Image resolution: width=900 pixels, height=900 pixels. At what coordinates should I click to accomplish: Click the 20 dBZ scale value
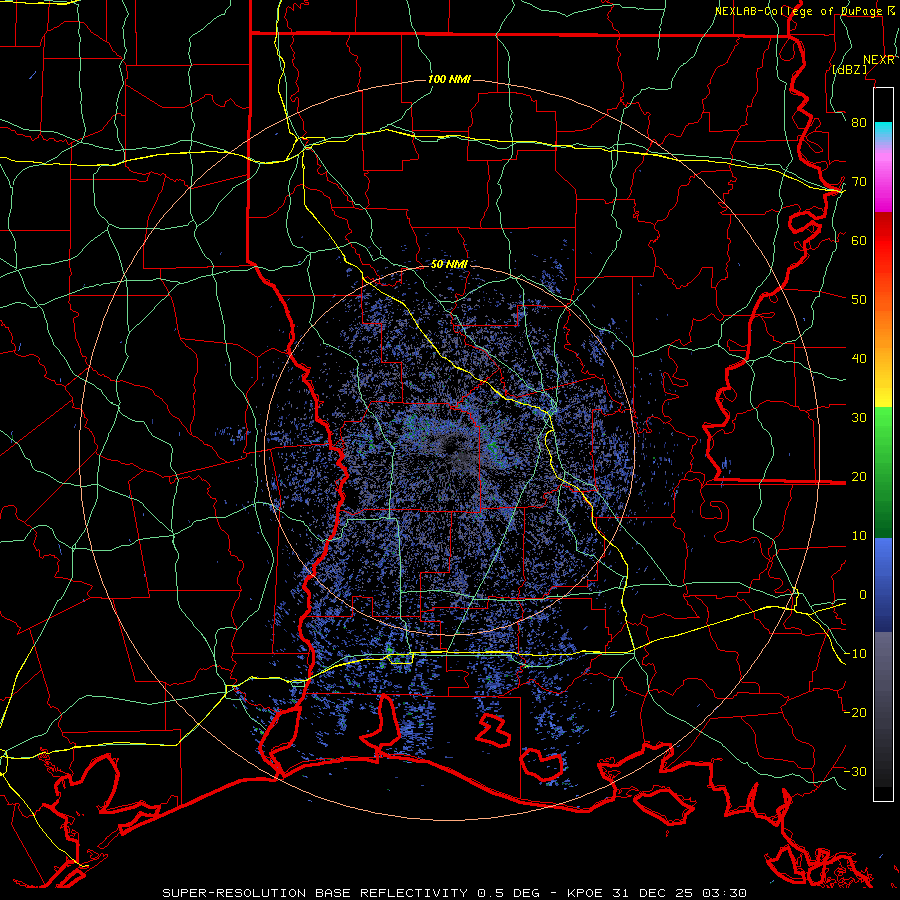pyautogui.click(x=859, y=477)
